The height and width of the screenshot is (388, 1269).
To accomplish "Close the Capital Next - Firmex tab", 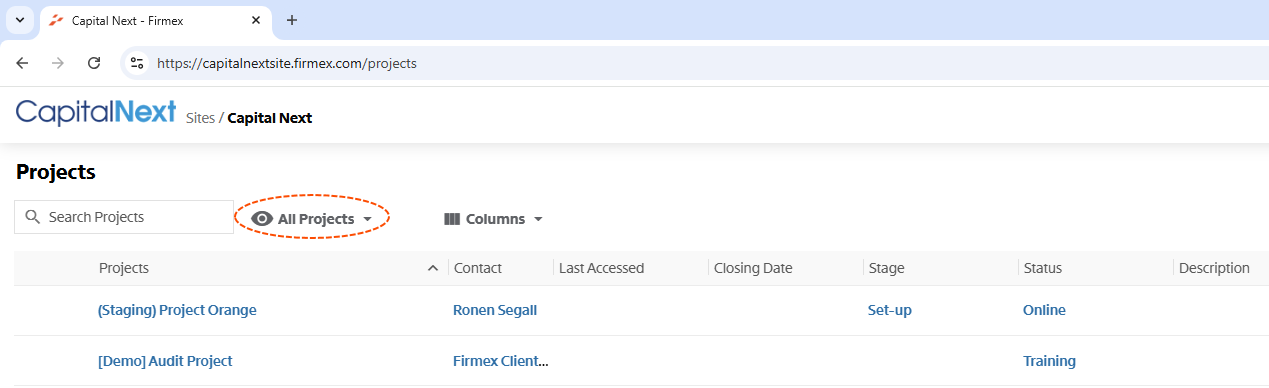I will pos(256,20).
